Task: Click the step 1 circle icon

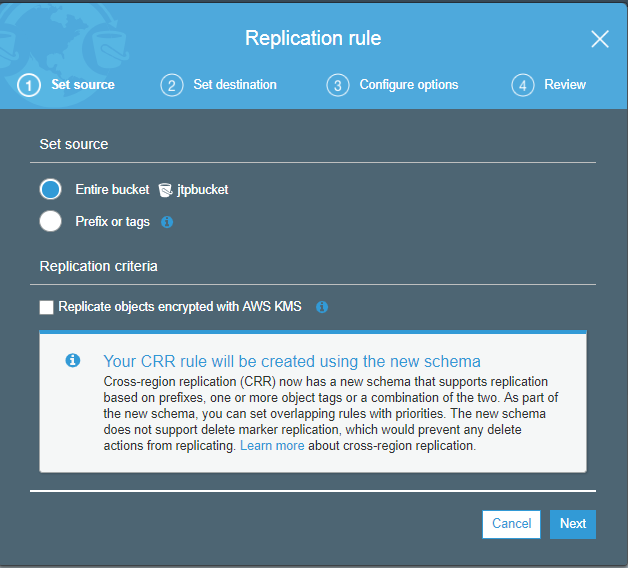Action: tap(29, 85)
